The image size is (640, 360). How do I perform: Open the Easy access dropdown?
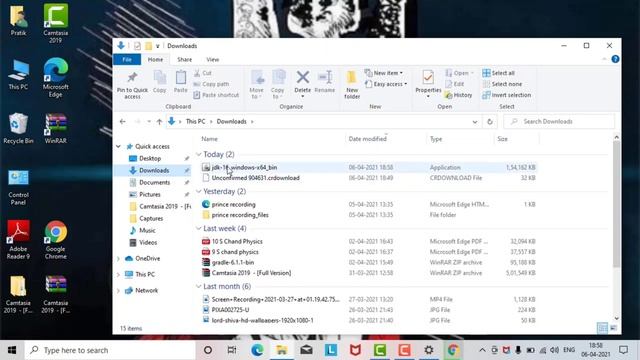point(386,84)
